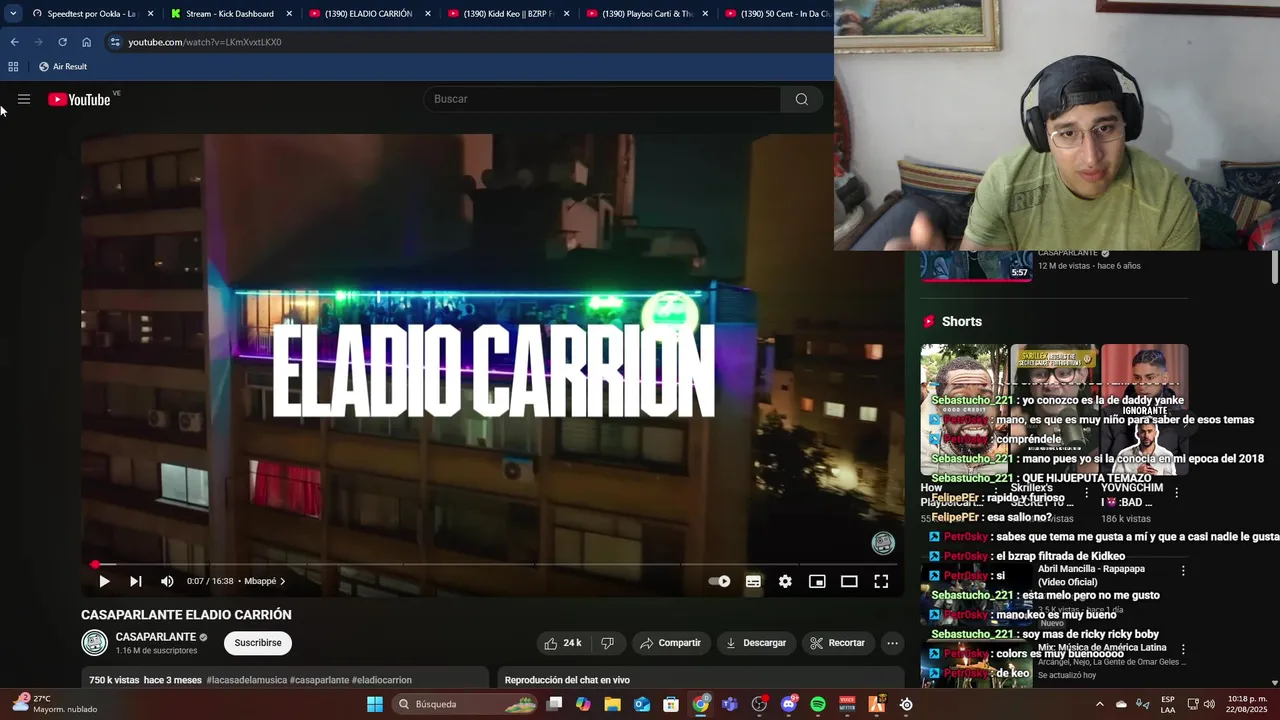Click the YouTube search magnifier button
The height and width of the screenshot is (720, 1280).
[x=801, y=99]
